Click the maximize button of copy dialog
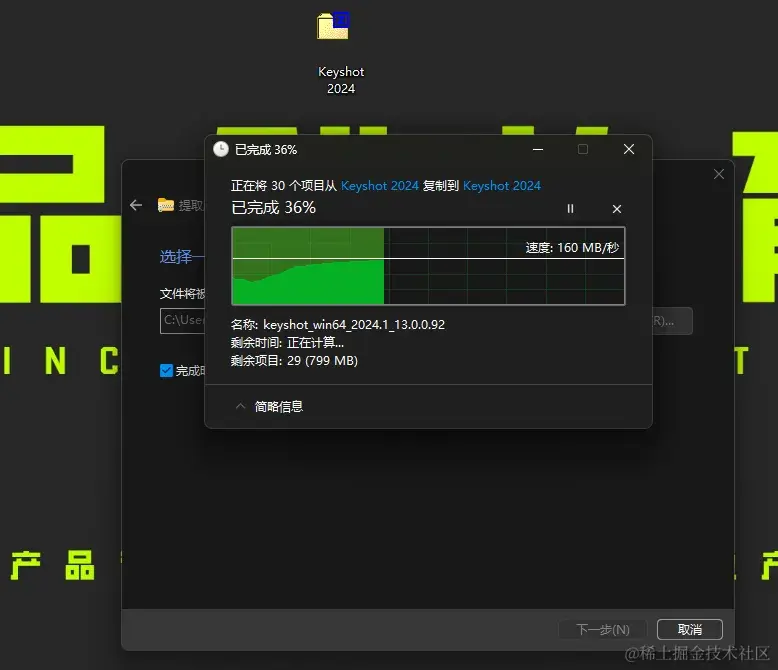 tap(583, 149)
